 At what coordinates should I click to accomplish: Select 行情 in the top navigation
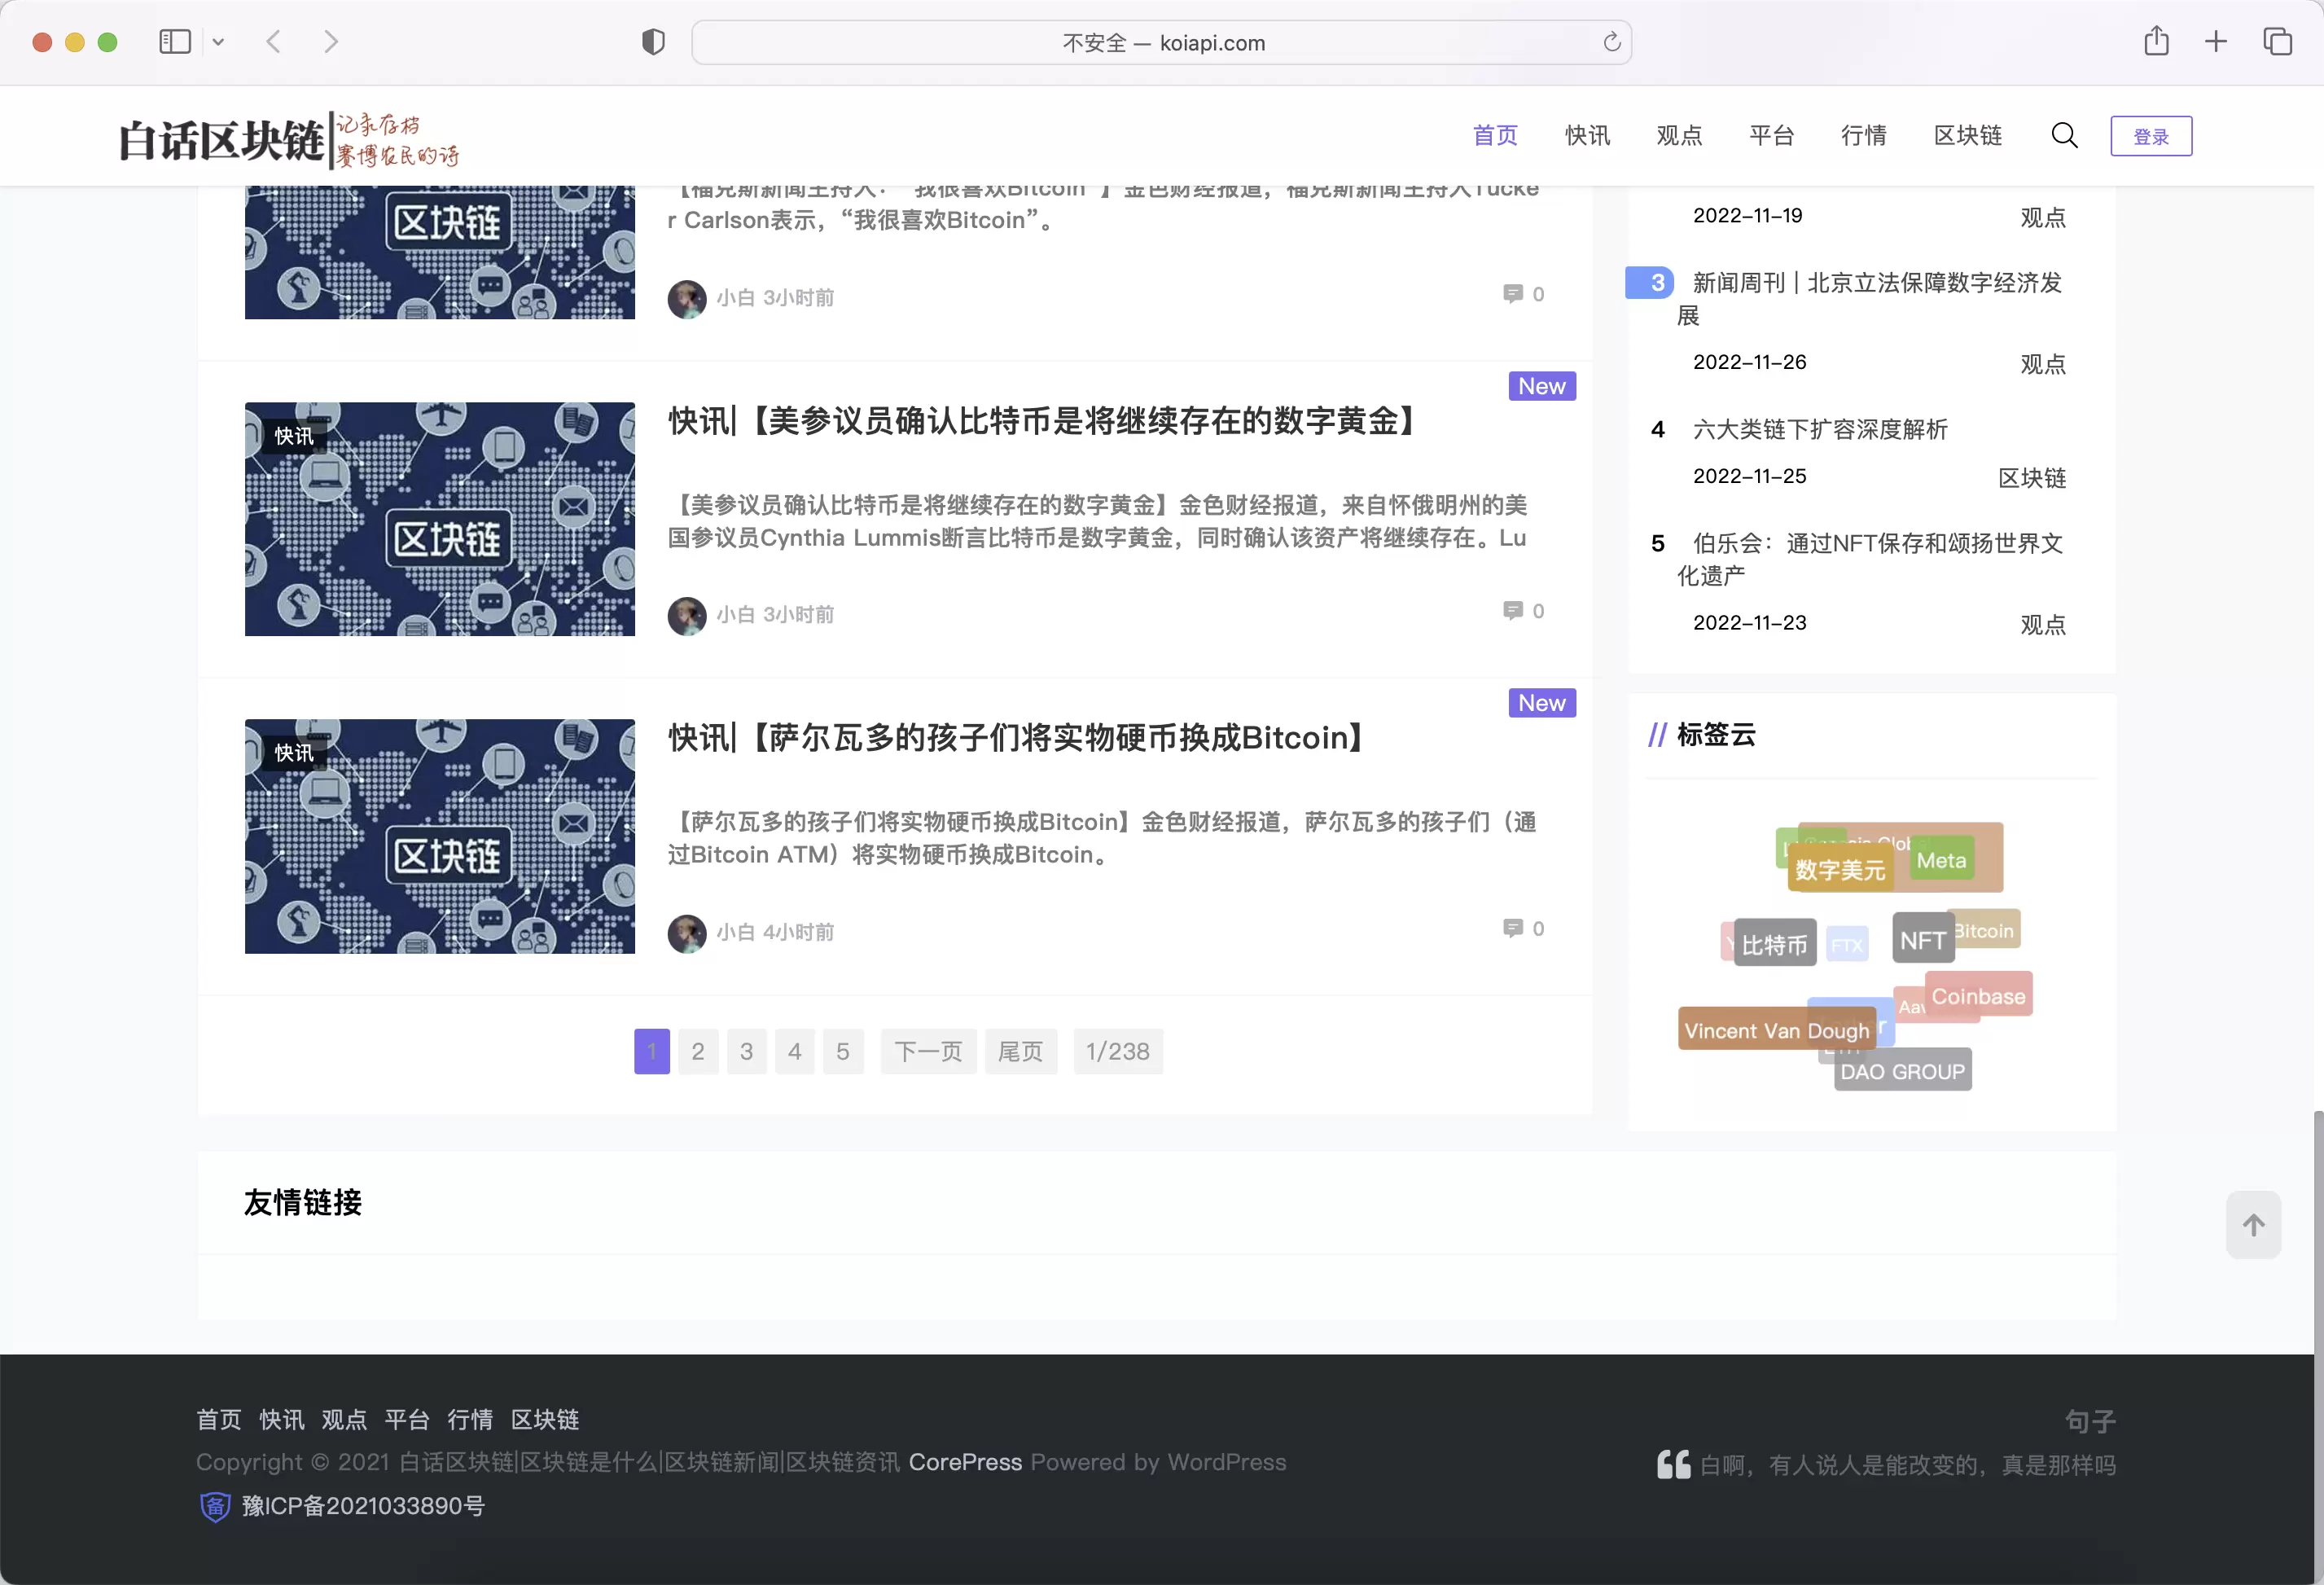point(1863,136)
